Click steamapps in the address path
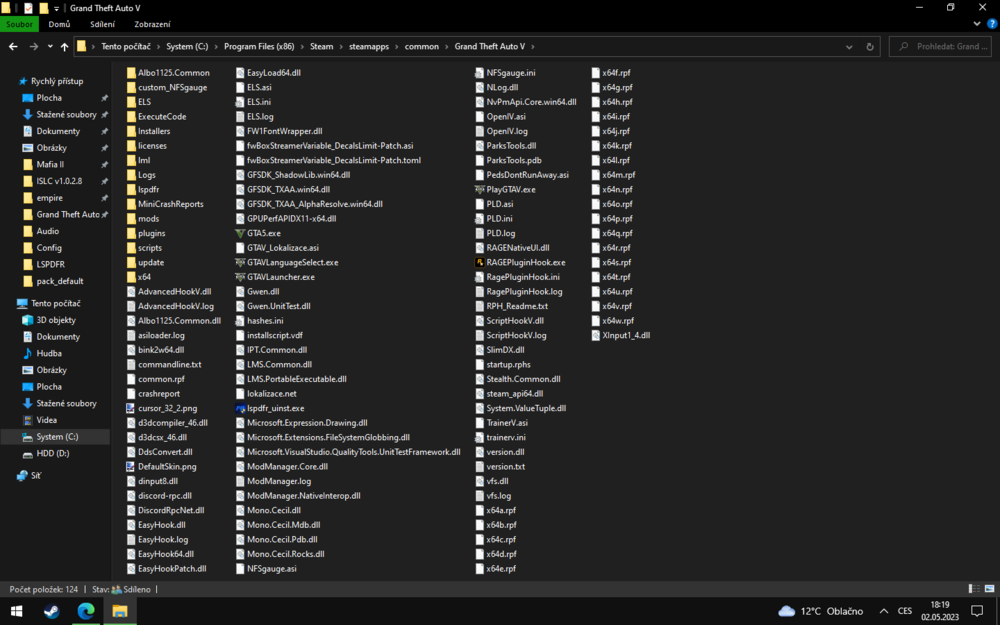 pyautogui.click(x=369, y=47)
